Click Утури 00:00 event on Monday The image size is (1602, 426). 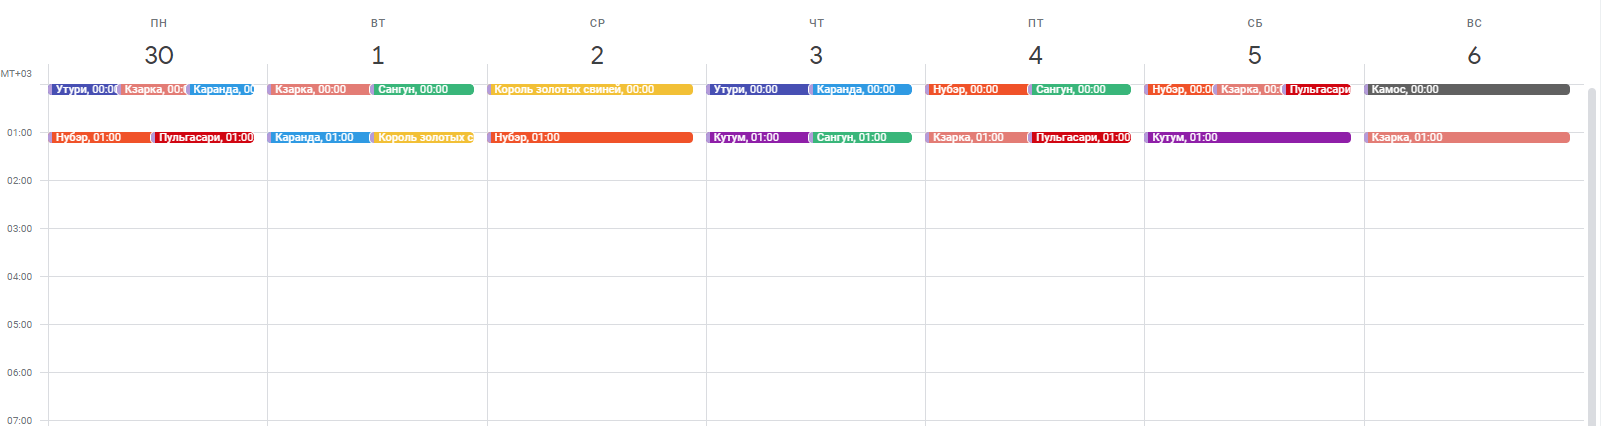(83, 90)
